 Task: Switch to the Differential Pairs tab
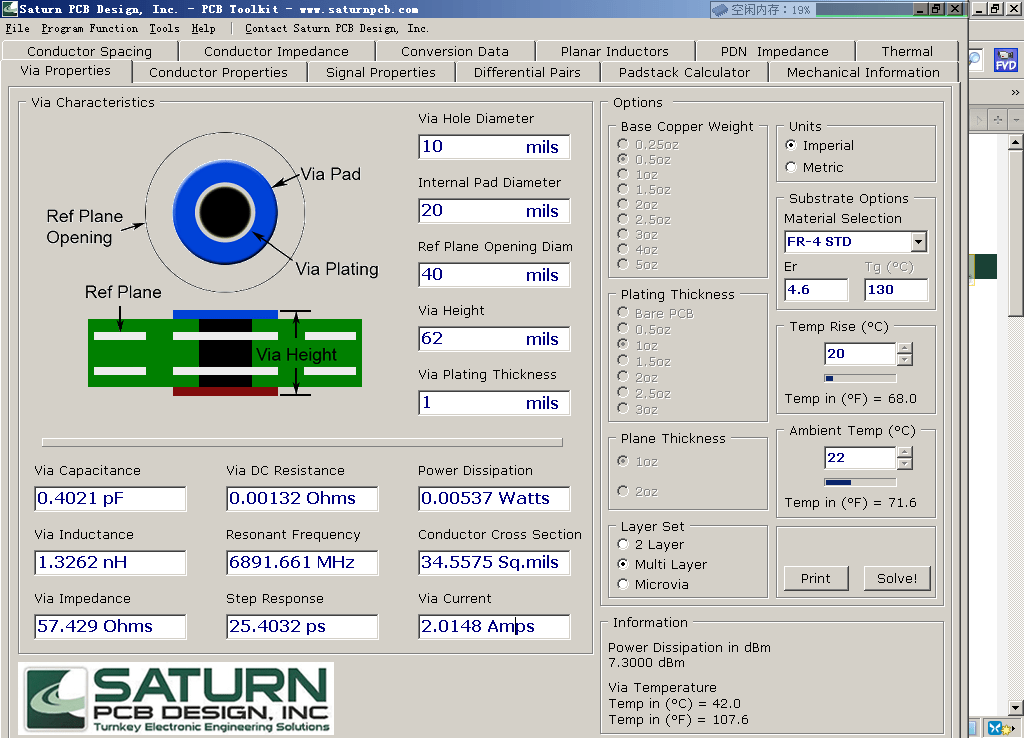pos(527,72)
